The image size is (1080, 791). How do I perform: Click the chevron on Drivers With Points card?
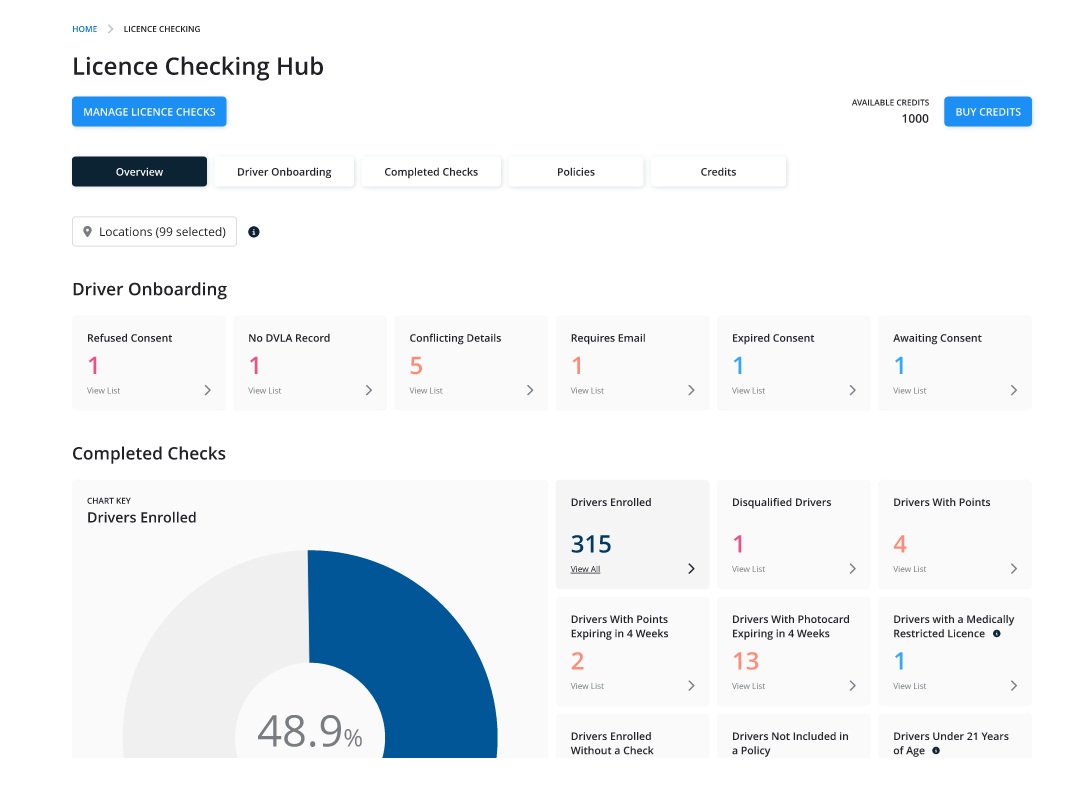[x=1013, y=569]
